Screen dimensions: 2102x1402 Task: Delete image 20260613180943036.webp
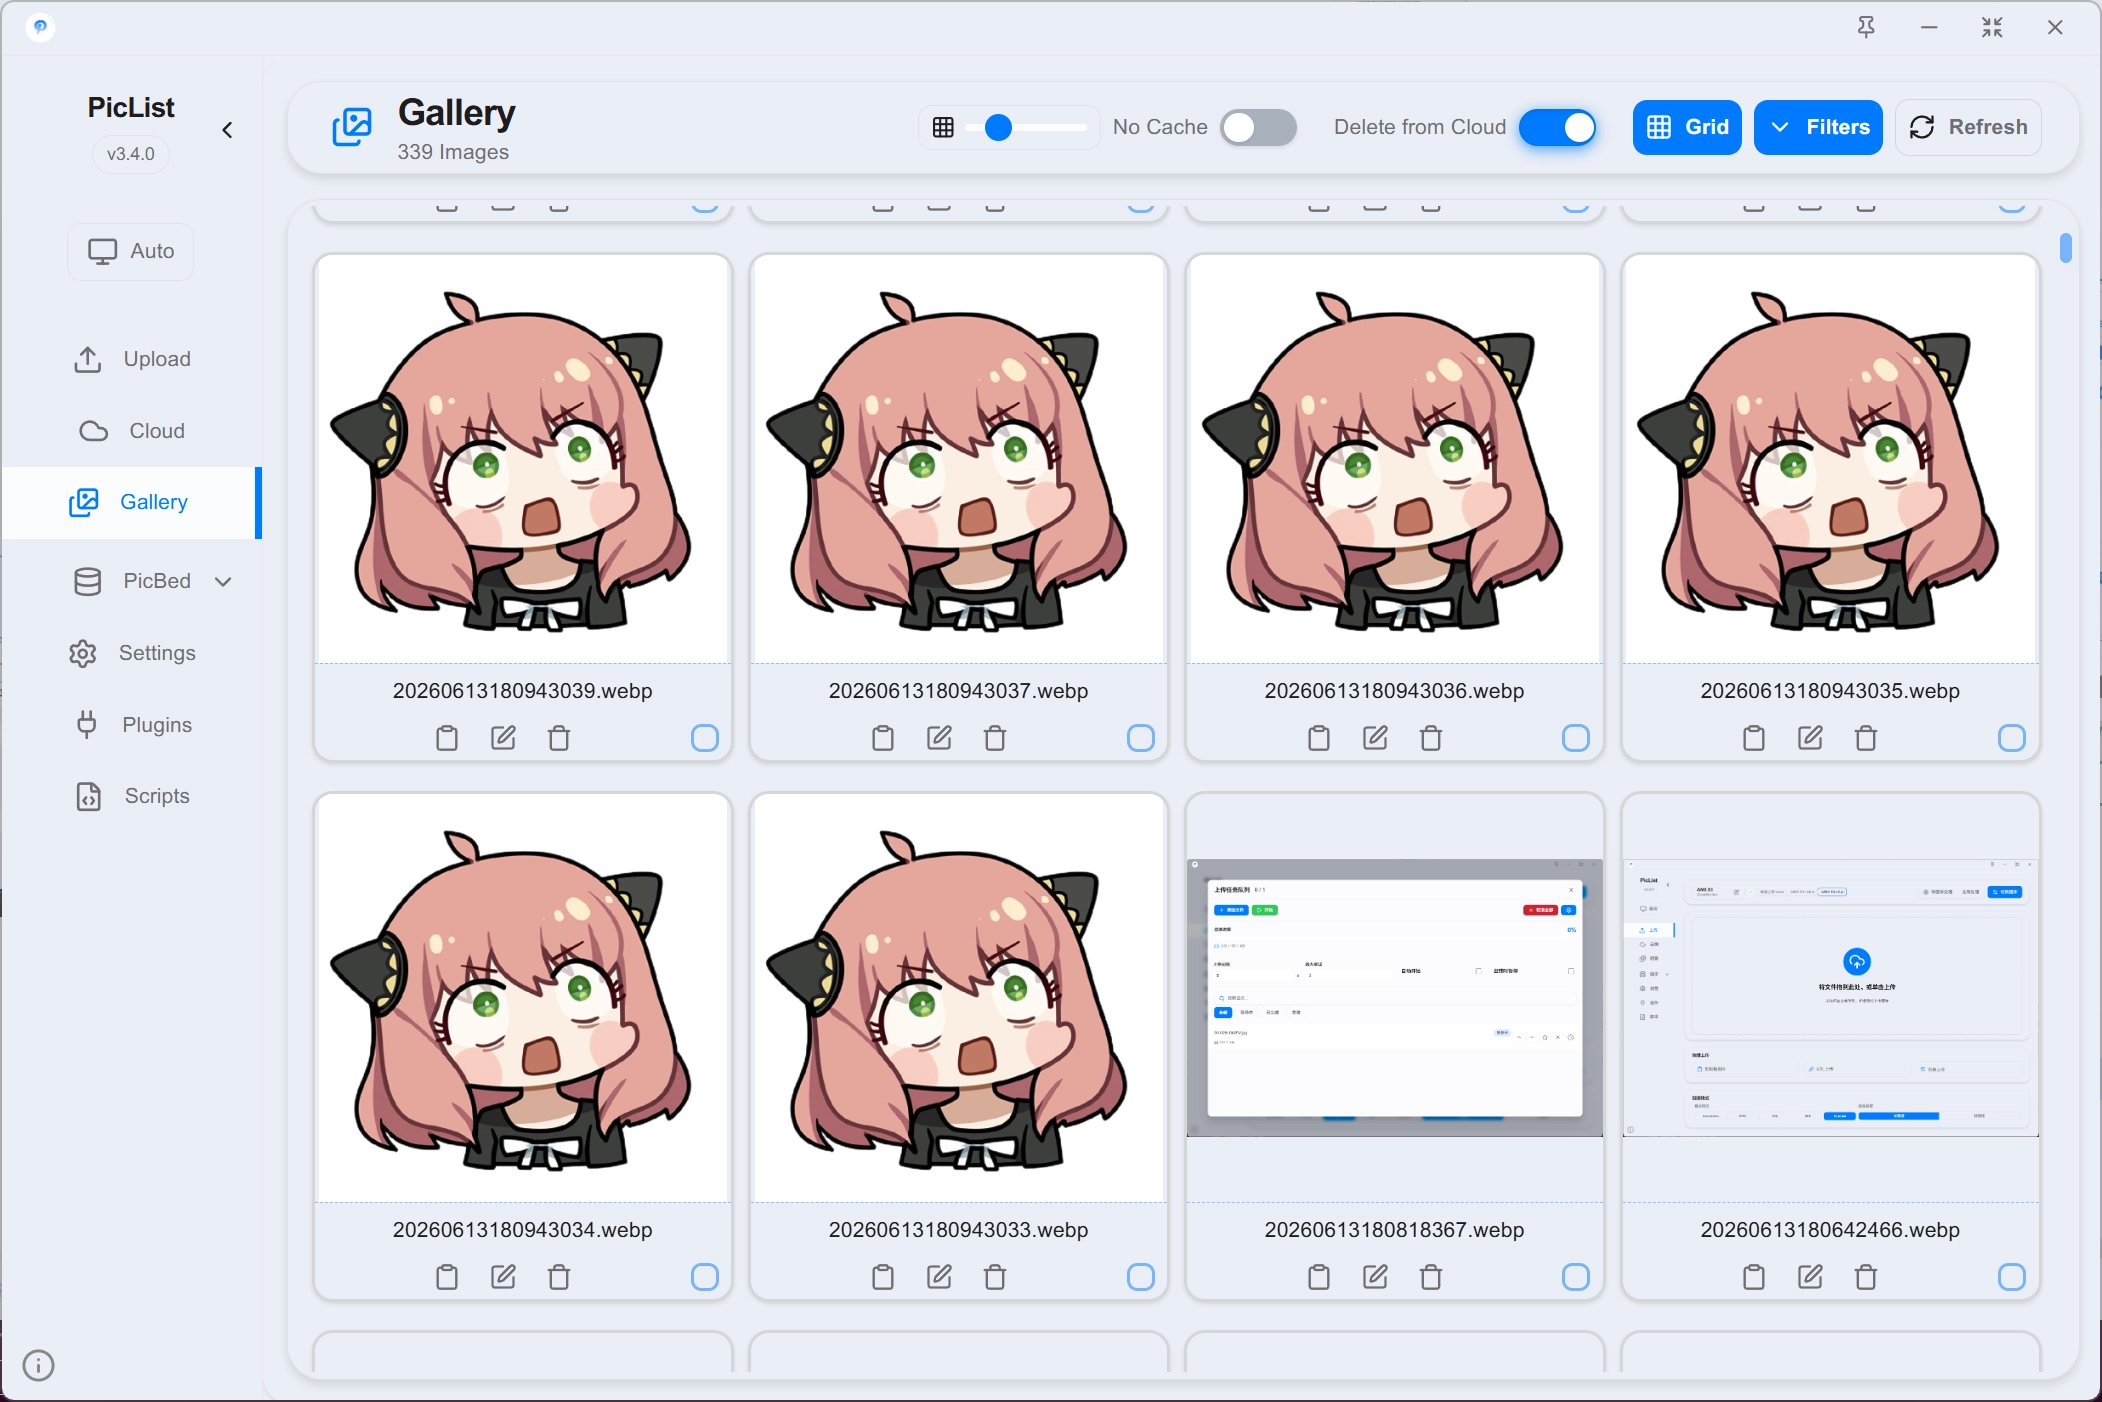[x=1431, y=738]
